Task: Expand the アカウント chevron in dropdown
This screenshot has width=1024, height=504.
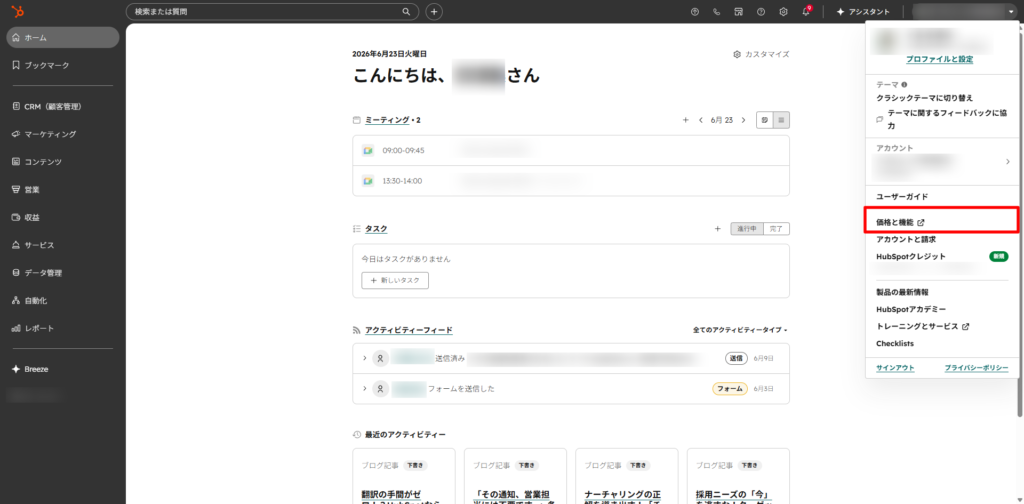Action: click(x=1008, y=162)
